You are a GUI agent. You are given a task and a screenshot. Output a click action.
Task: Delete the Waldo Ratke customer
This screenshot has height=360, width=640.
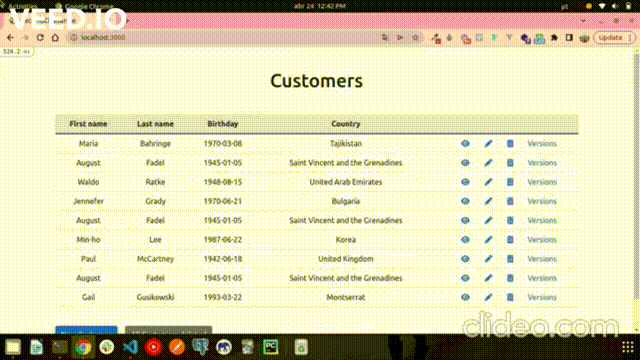[x=510, y=182]
